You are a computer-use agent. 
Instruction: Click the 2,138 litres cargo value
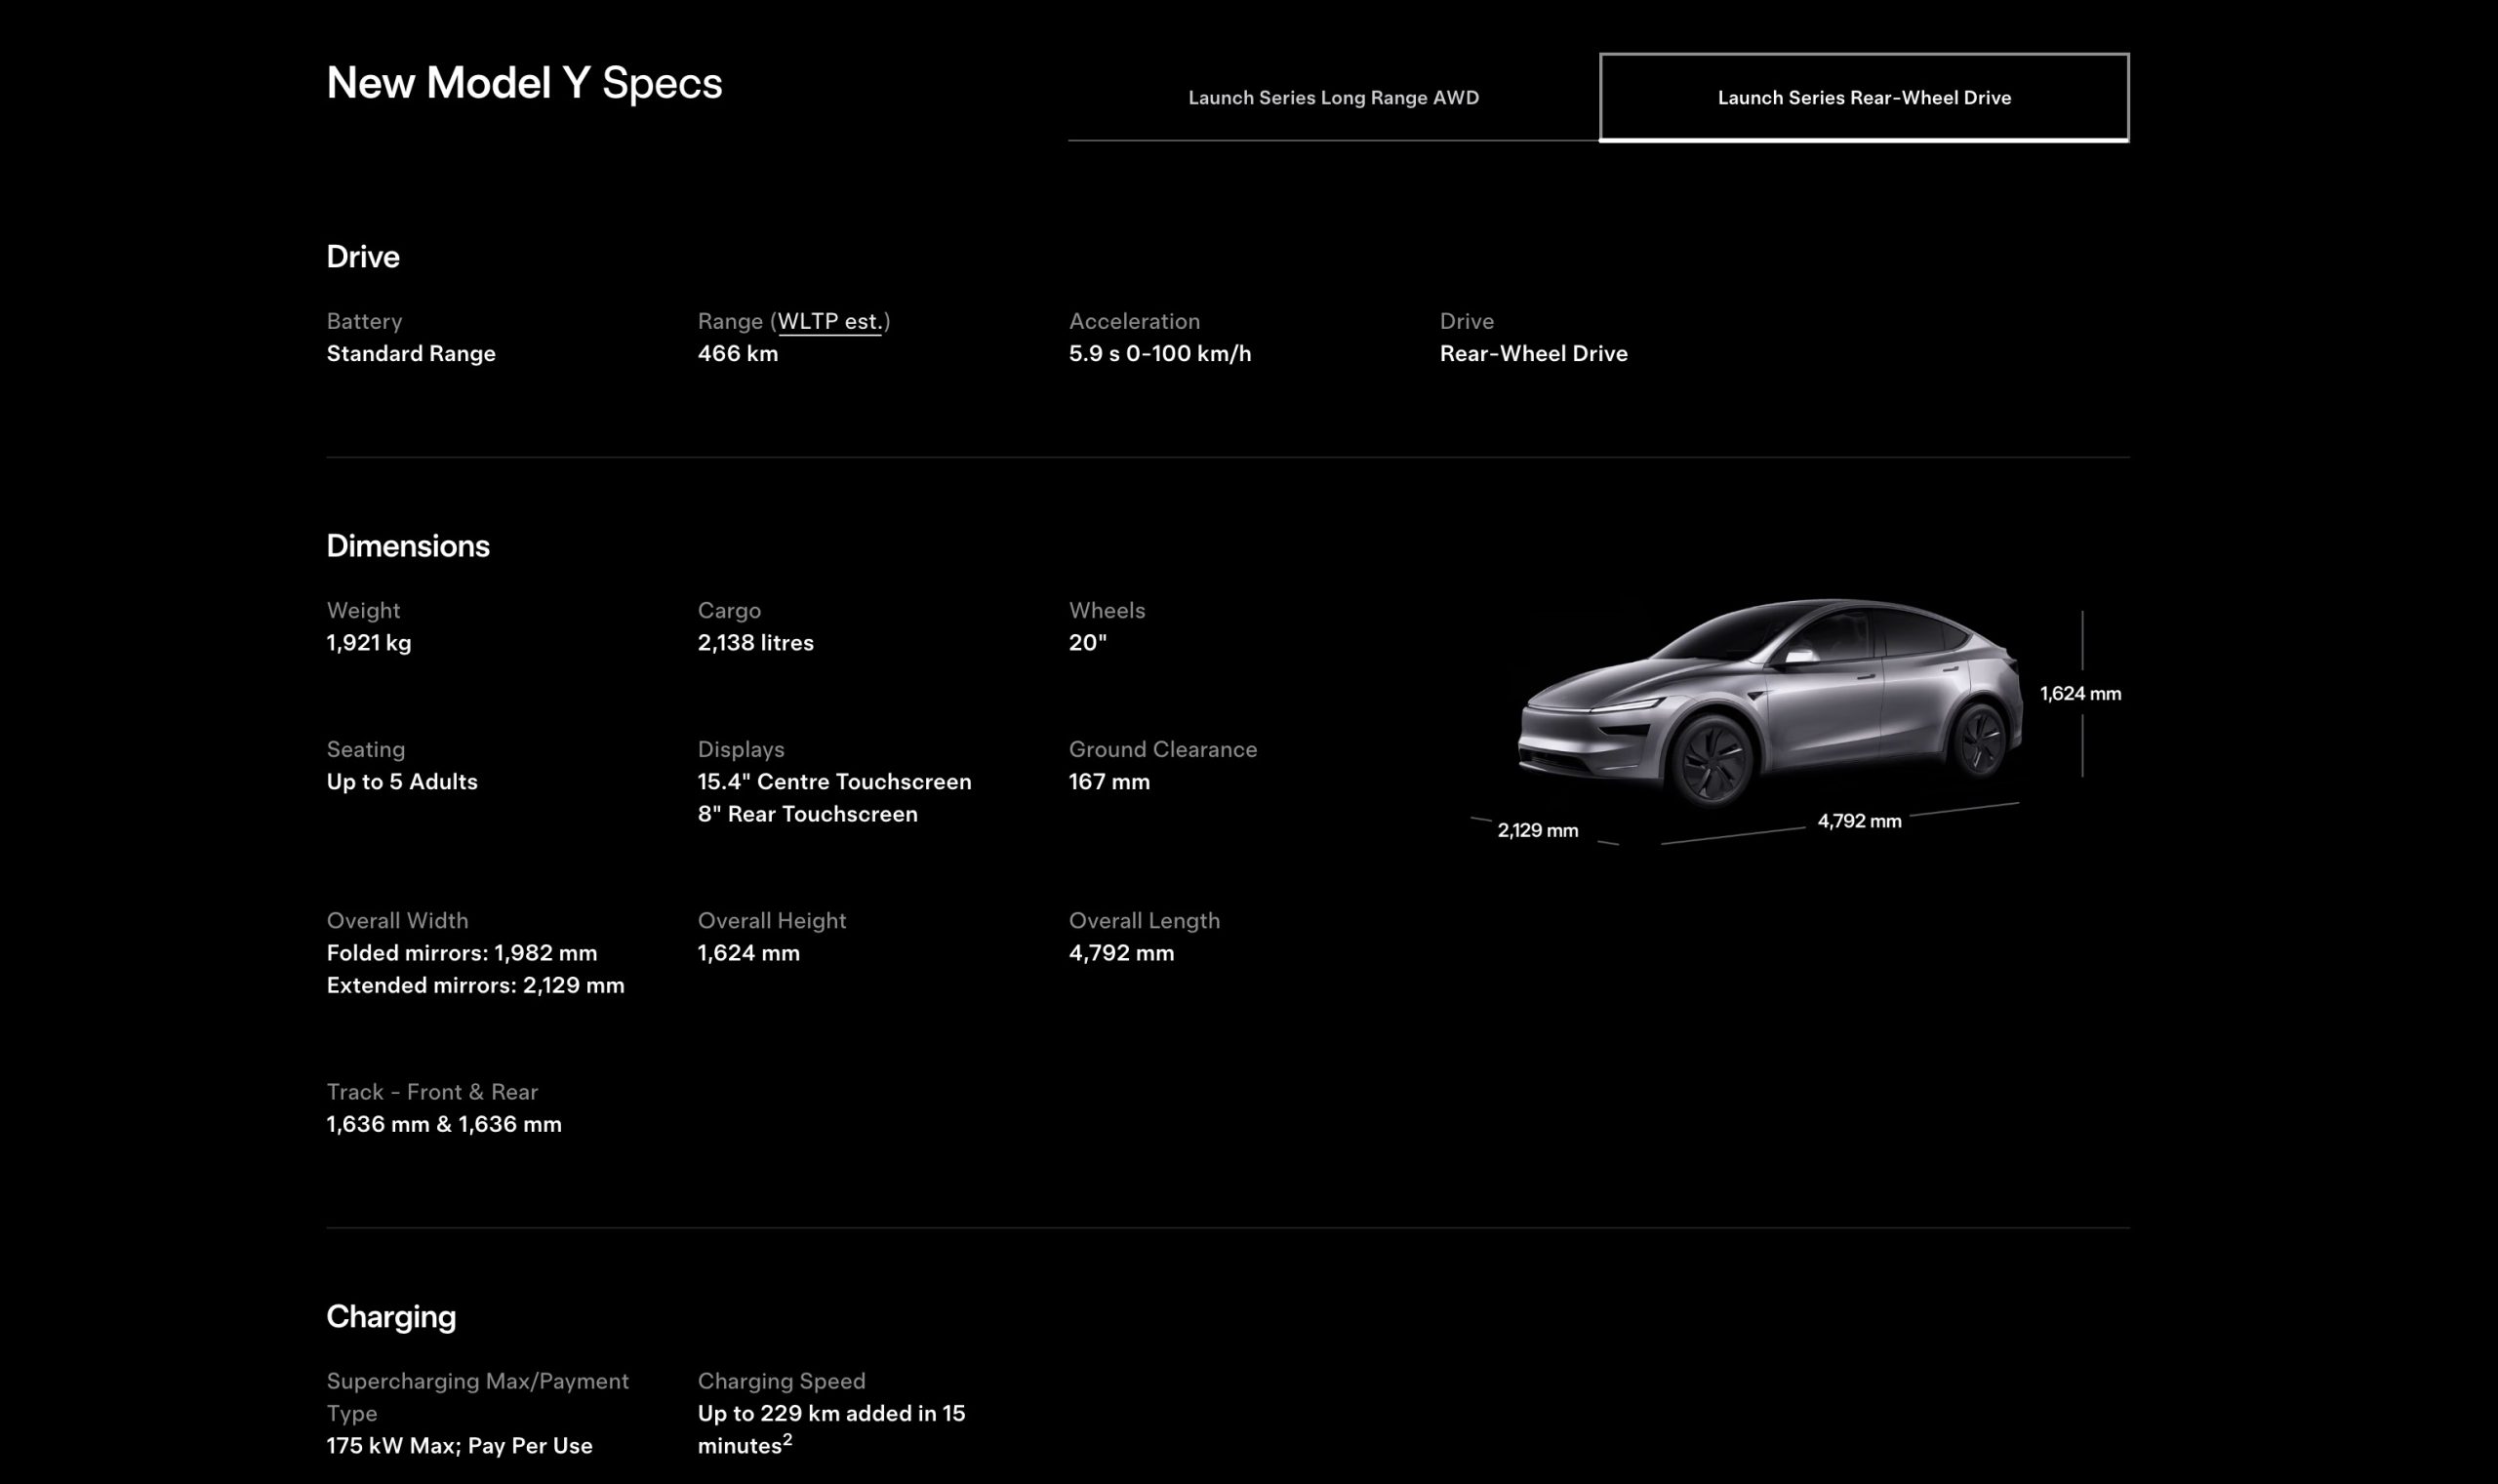(x=755, y=643)
